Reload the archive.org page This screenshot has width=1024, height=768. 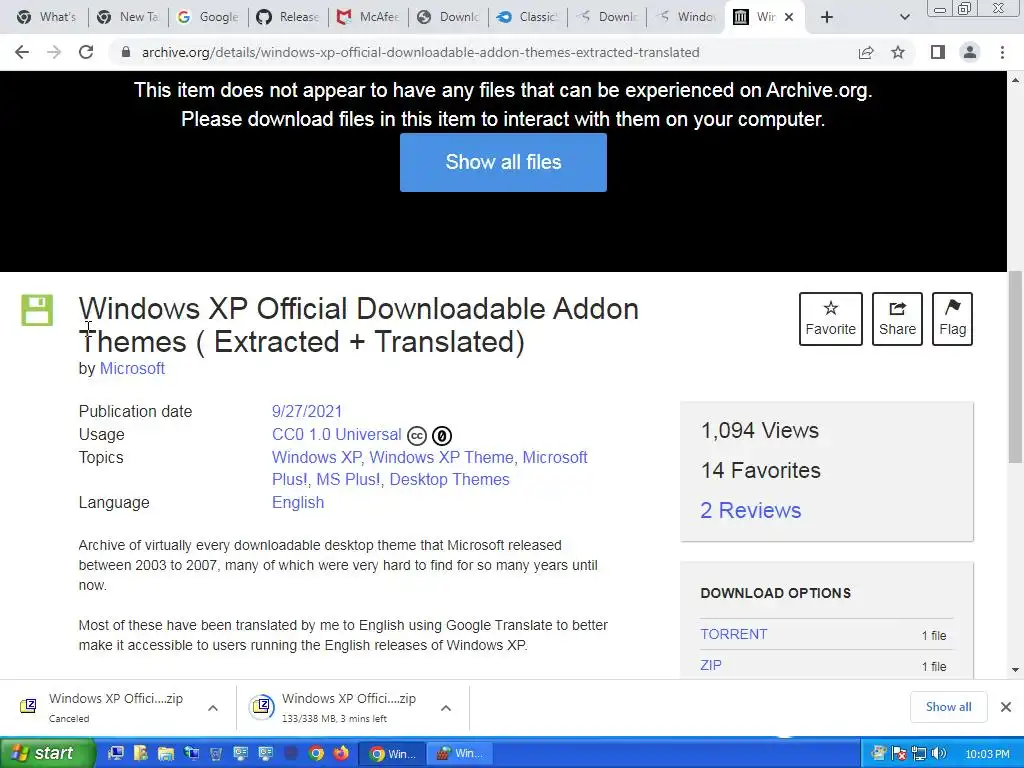pyautogui.click(x=86, y=52)
